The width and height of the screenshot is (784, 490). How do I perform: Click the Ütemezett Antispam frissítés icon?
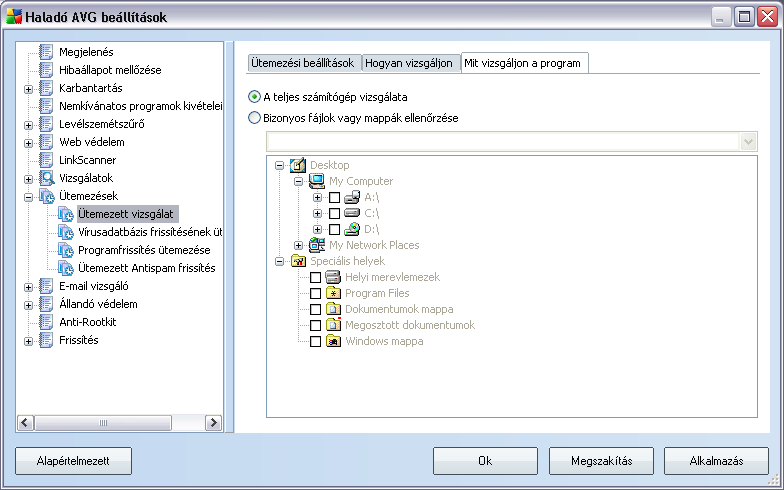66,268
